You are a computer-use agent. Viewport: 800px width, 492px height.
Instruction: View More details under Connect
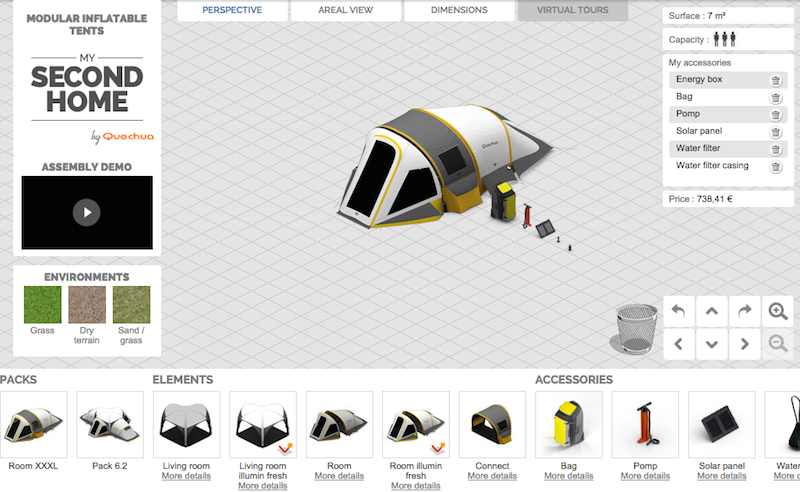pos(492,476)
